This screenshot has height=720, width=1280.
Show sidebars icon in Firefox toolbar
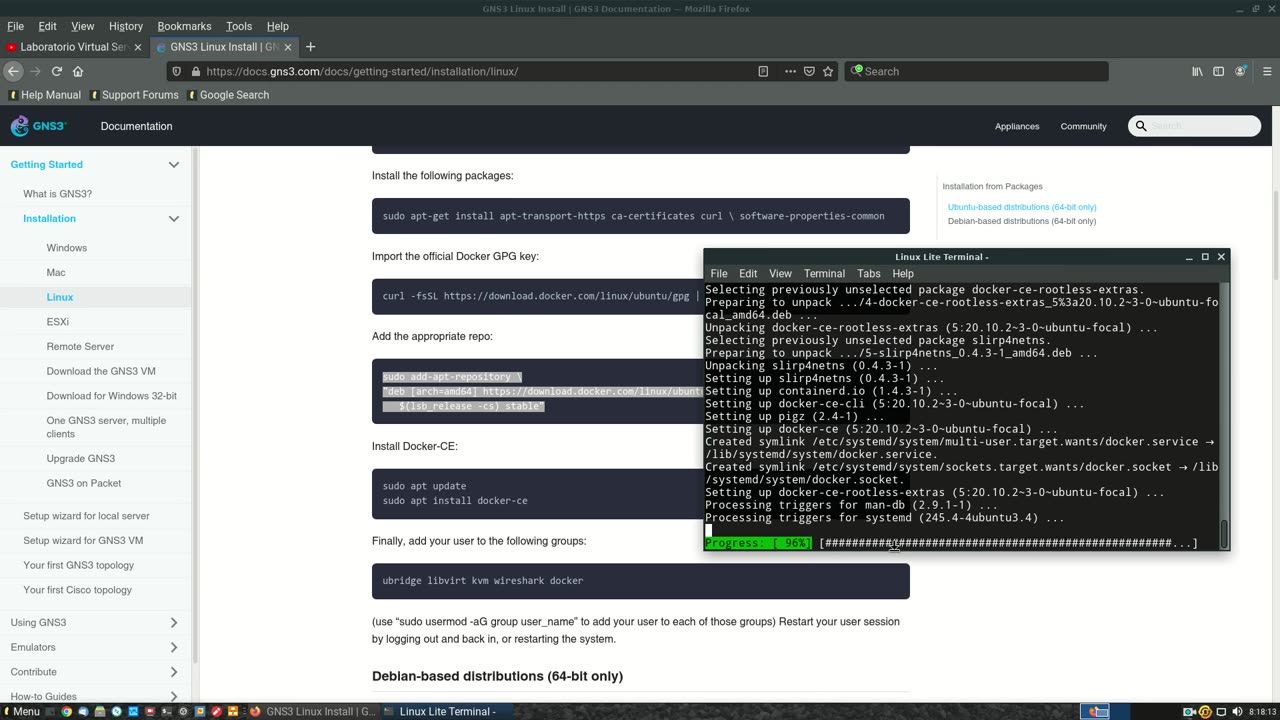click(x=1218, y=71)
